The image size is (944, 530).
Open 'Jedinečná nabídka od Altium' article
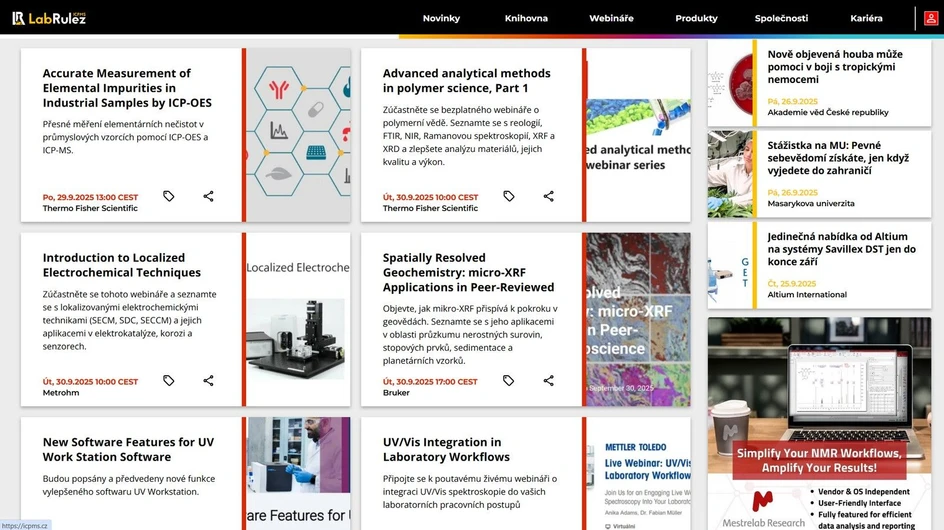click(841, 249)
